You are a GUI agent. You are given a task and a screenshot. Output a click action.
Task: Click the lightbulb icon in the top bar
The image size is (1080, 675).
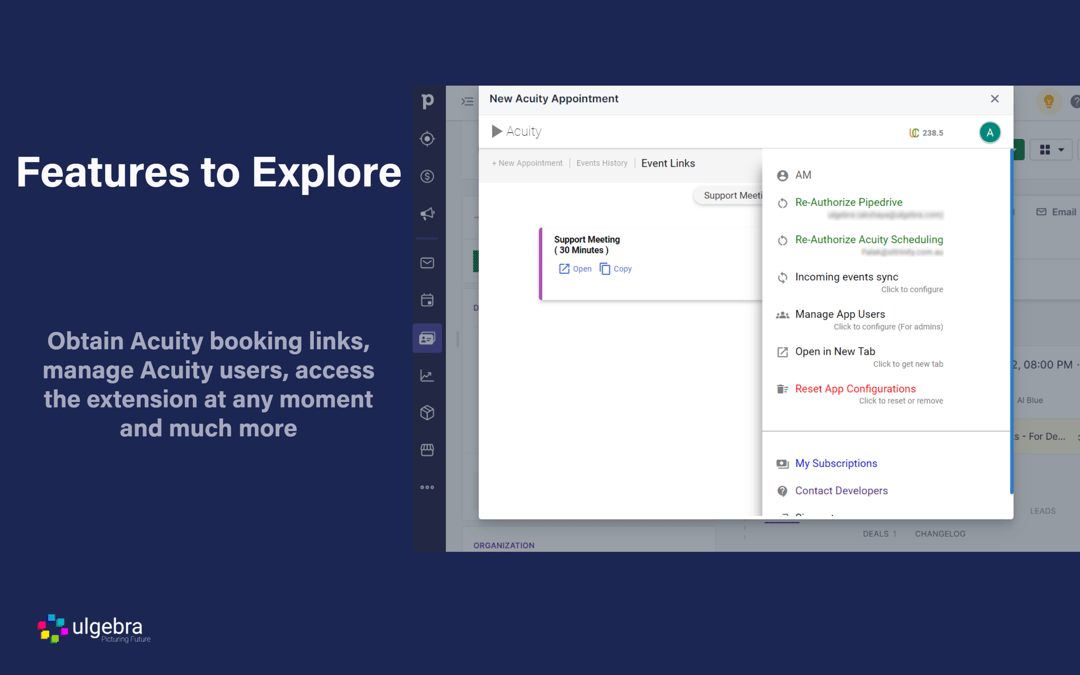pyautogui.click(x=1048, y=101)
